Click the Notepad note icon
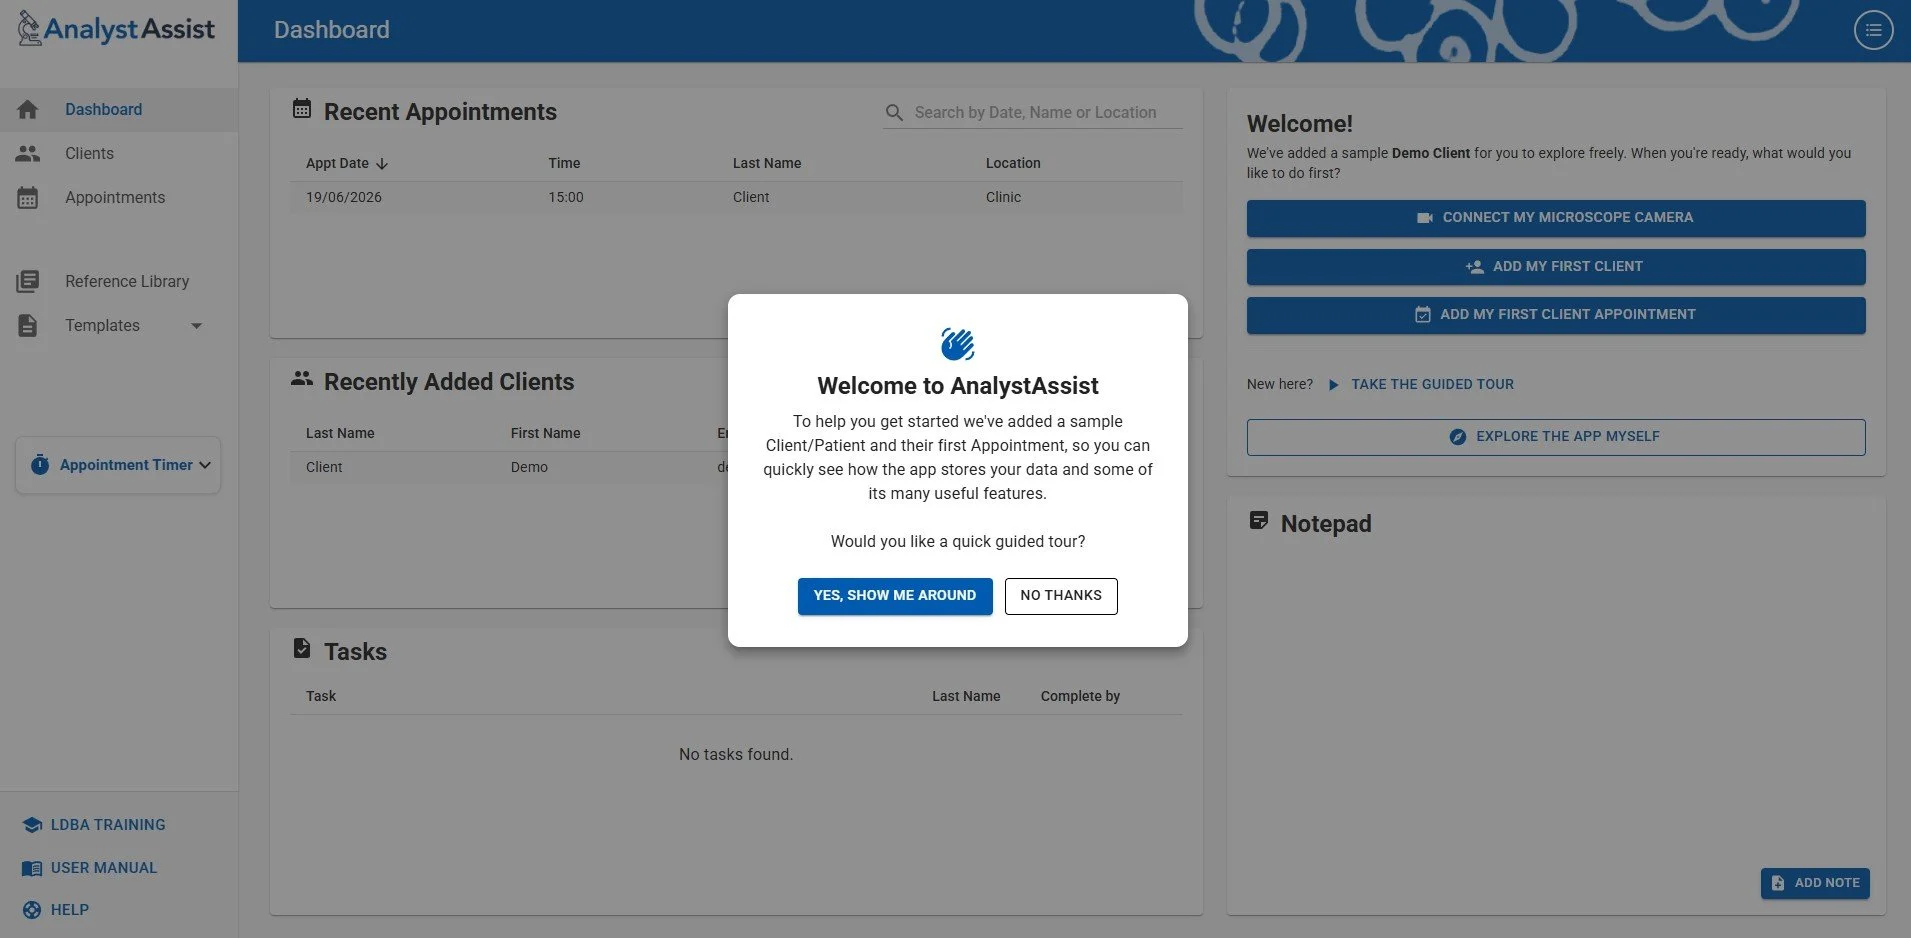The width and height of the screenshot is (1911, 938). click(1259, 521)
